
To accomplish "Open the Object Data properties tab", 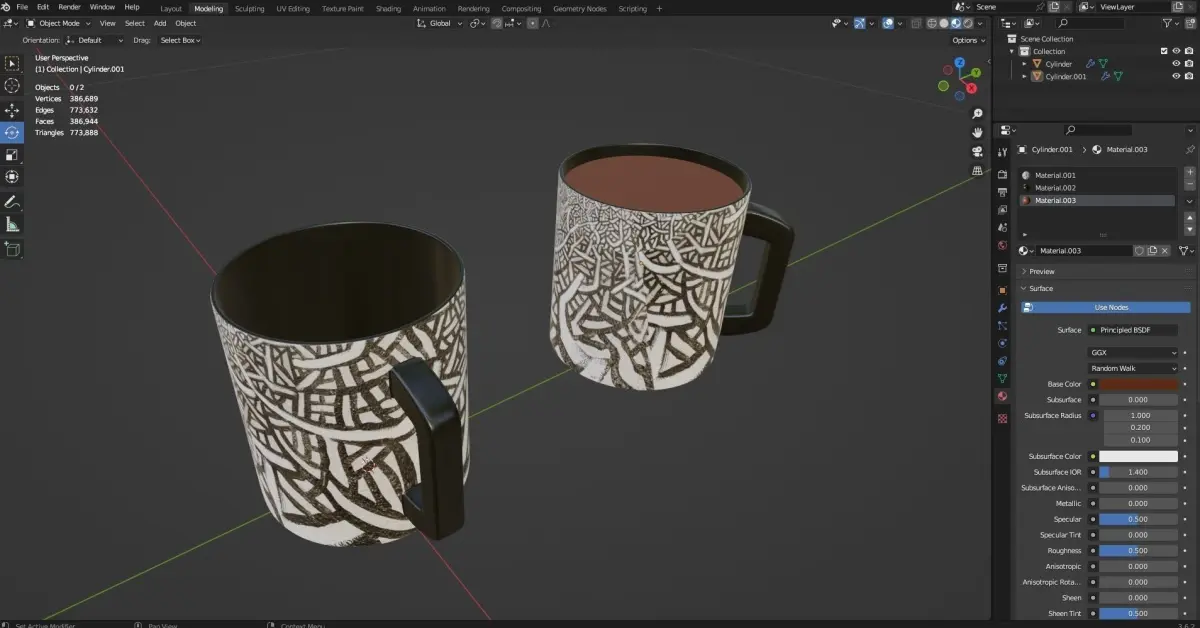I will click(x=1002, y=379).
